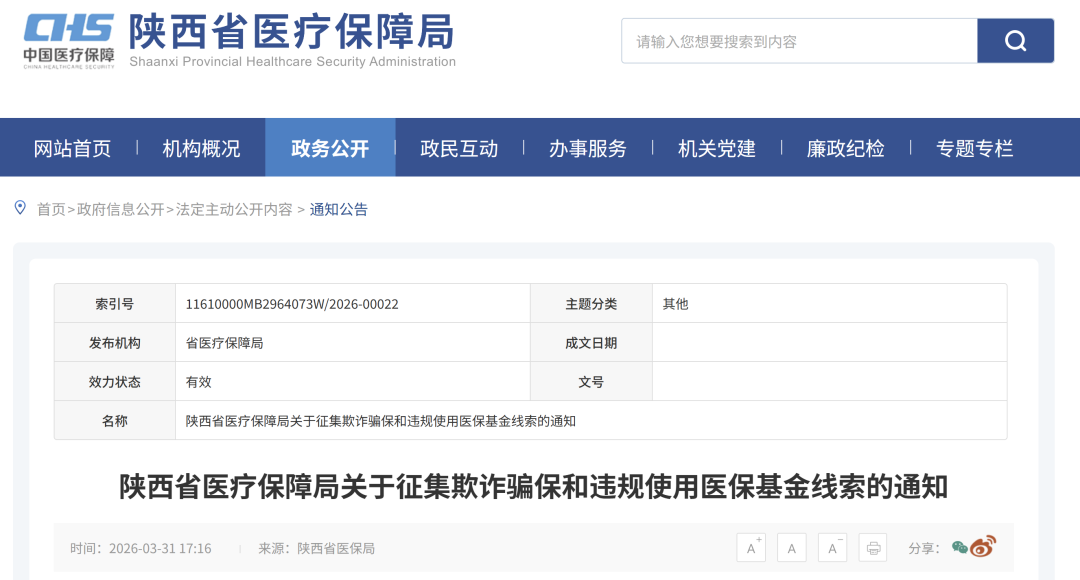Click the search magnifier button
Image resolution: width=1080 pixels, height=580 pixels.
[1015, 41]
